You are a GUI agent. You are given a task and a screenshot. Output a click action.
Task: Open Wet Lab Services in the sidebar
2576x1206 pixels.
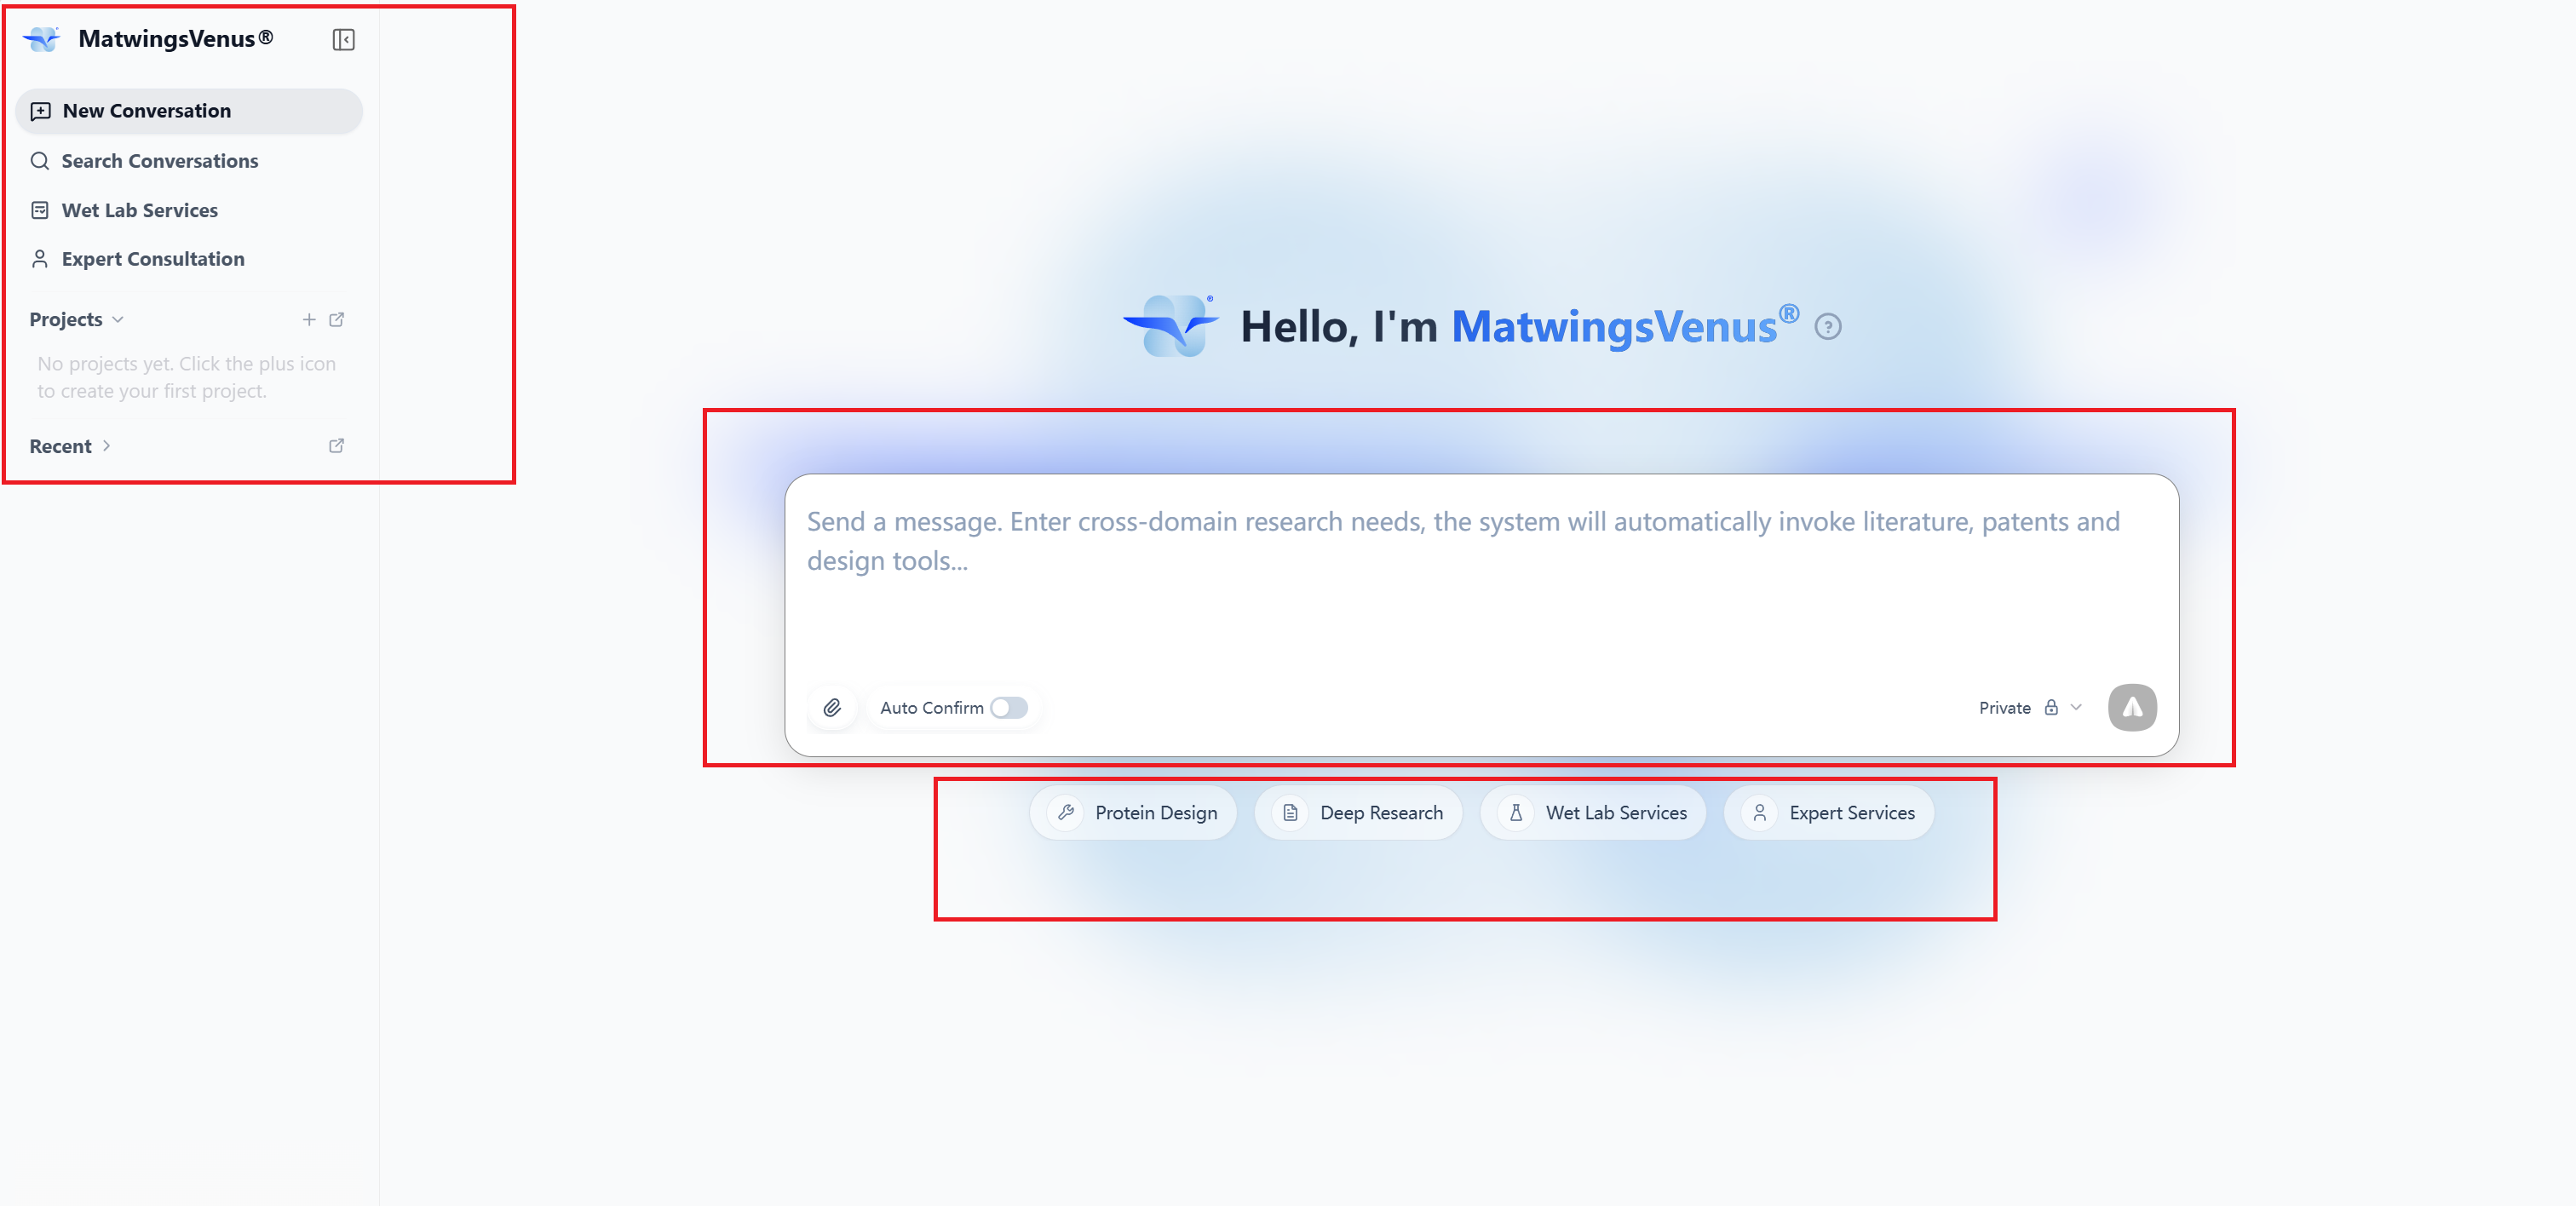[x=189, y=209]
